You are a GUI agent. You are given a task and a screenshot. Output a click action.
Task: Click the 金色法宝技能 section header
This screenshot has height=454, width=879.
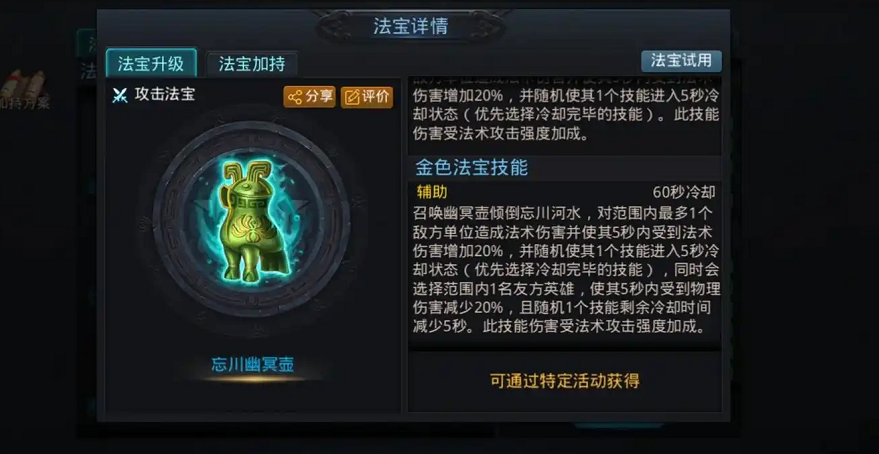point(471,168)
